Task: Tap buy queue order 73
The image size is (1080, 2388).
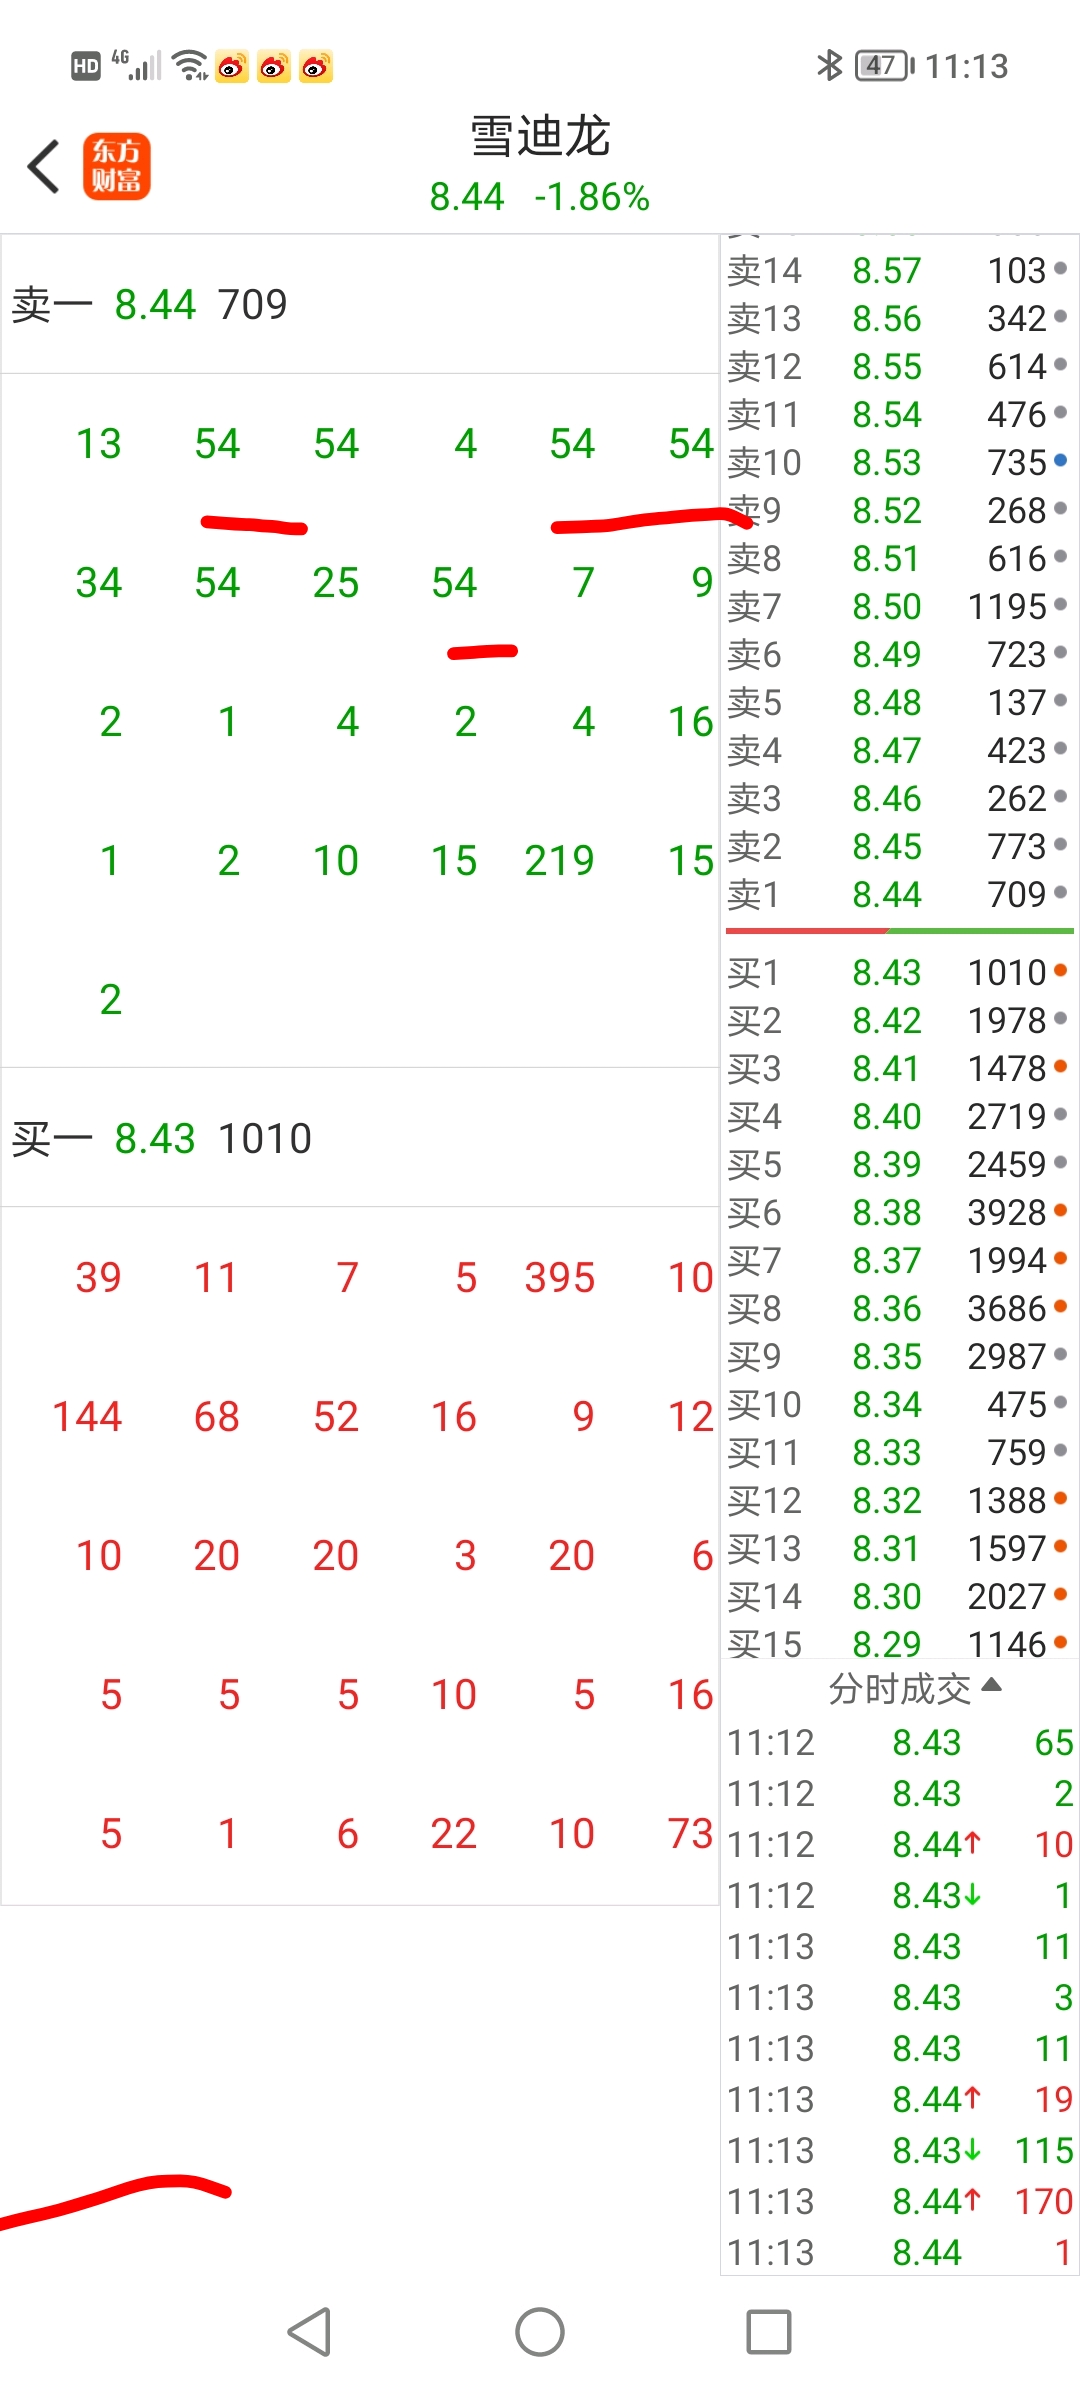Action: tap(691, 1833)
